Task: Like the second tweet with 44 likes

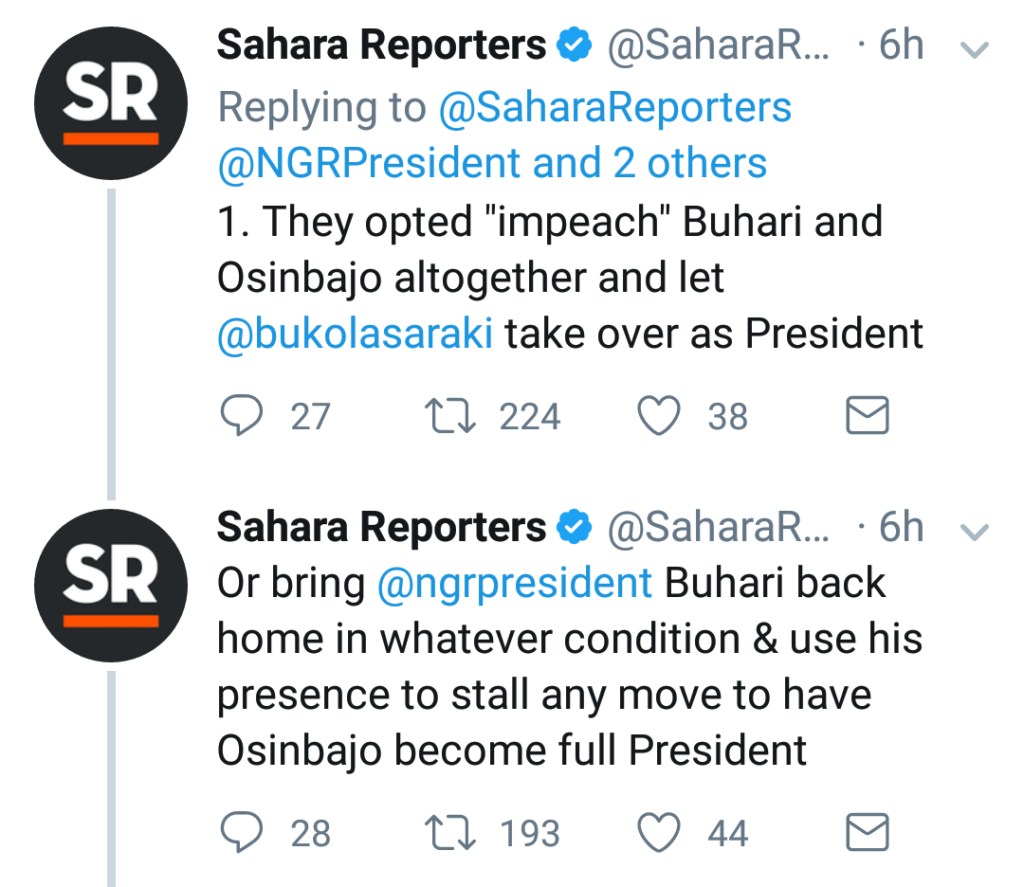Action: [659, 833]
